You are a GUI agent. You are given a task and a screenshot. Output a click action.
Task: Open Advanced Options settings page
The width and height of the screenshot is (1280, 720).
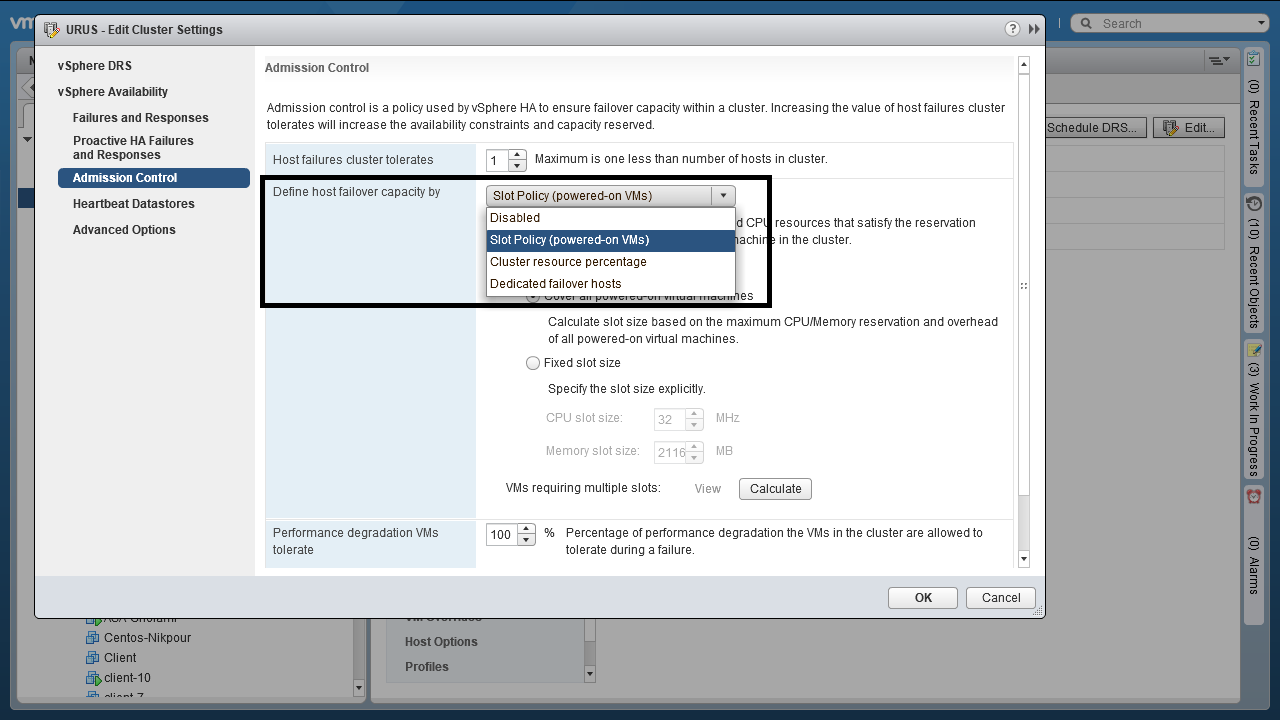(124, 230)
